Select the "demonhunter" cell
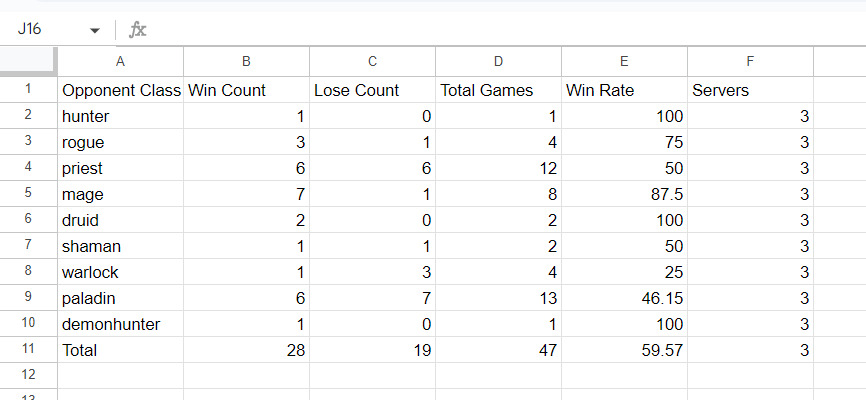 point(120,324)
